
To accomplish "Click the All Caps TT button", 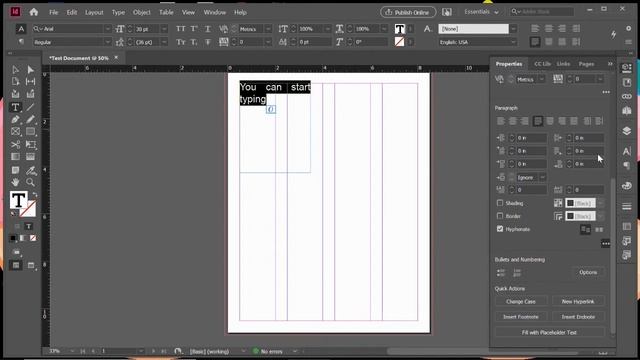I will point(180,29).
